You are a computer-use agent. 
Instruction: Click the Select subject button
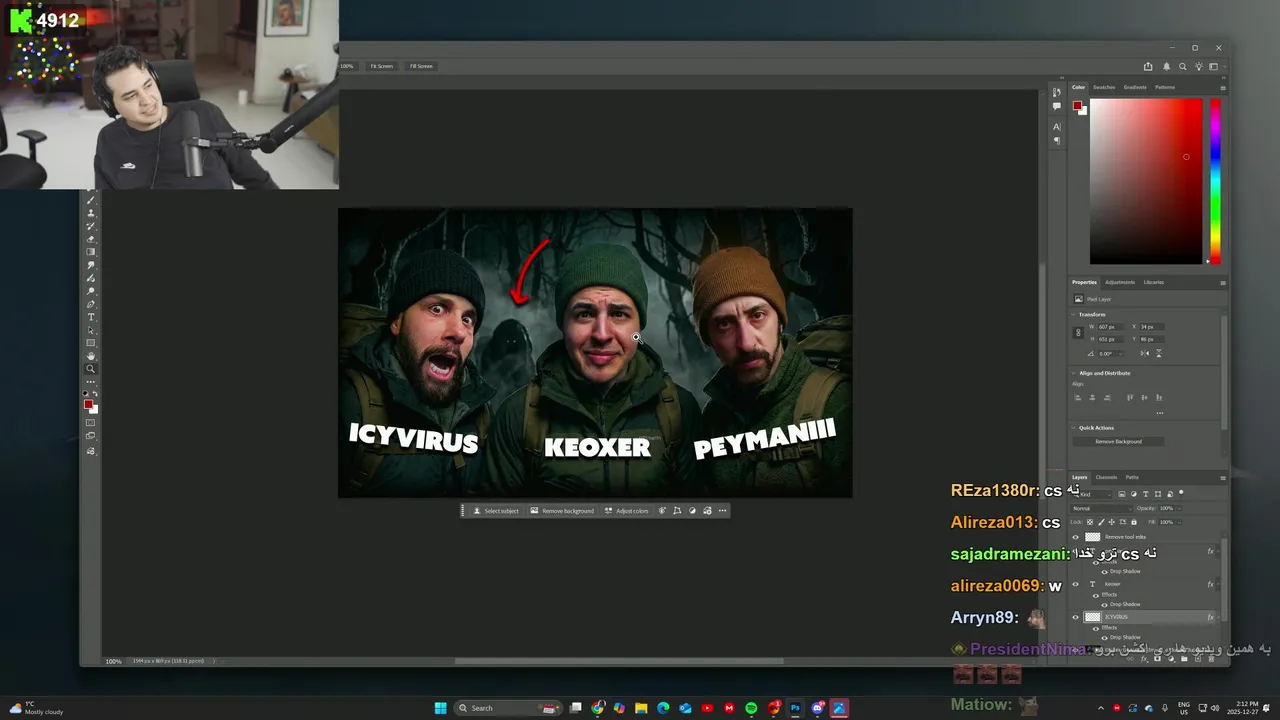[x=496, y=511]
